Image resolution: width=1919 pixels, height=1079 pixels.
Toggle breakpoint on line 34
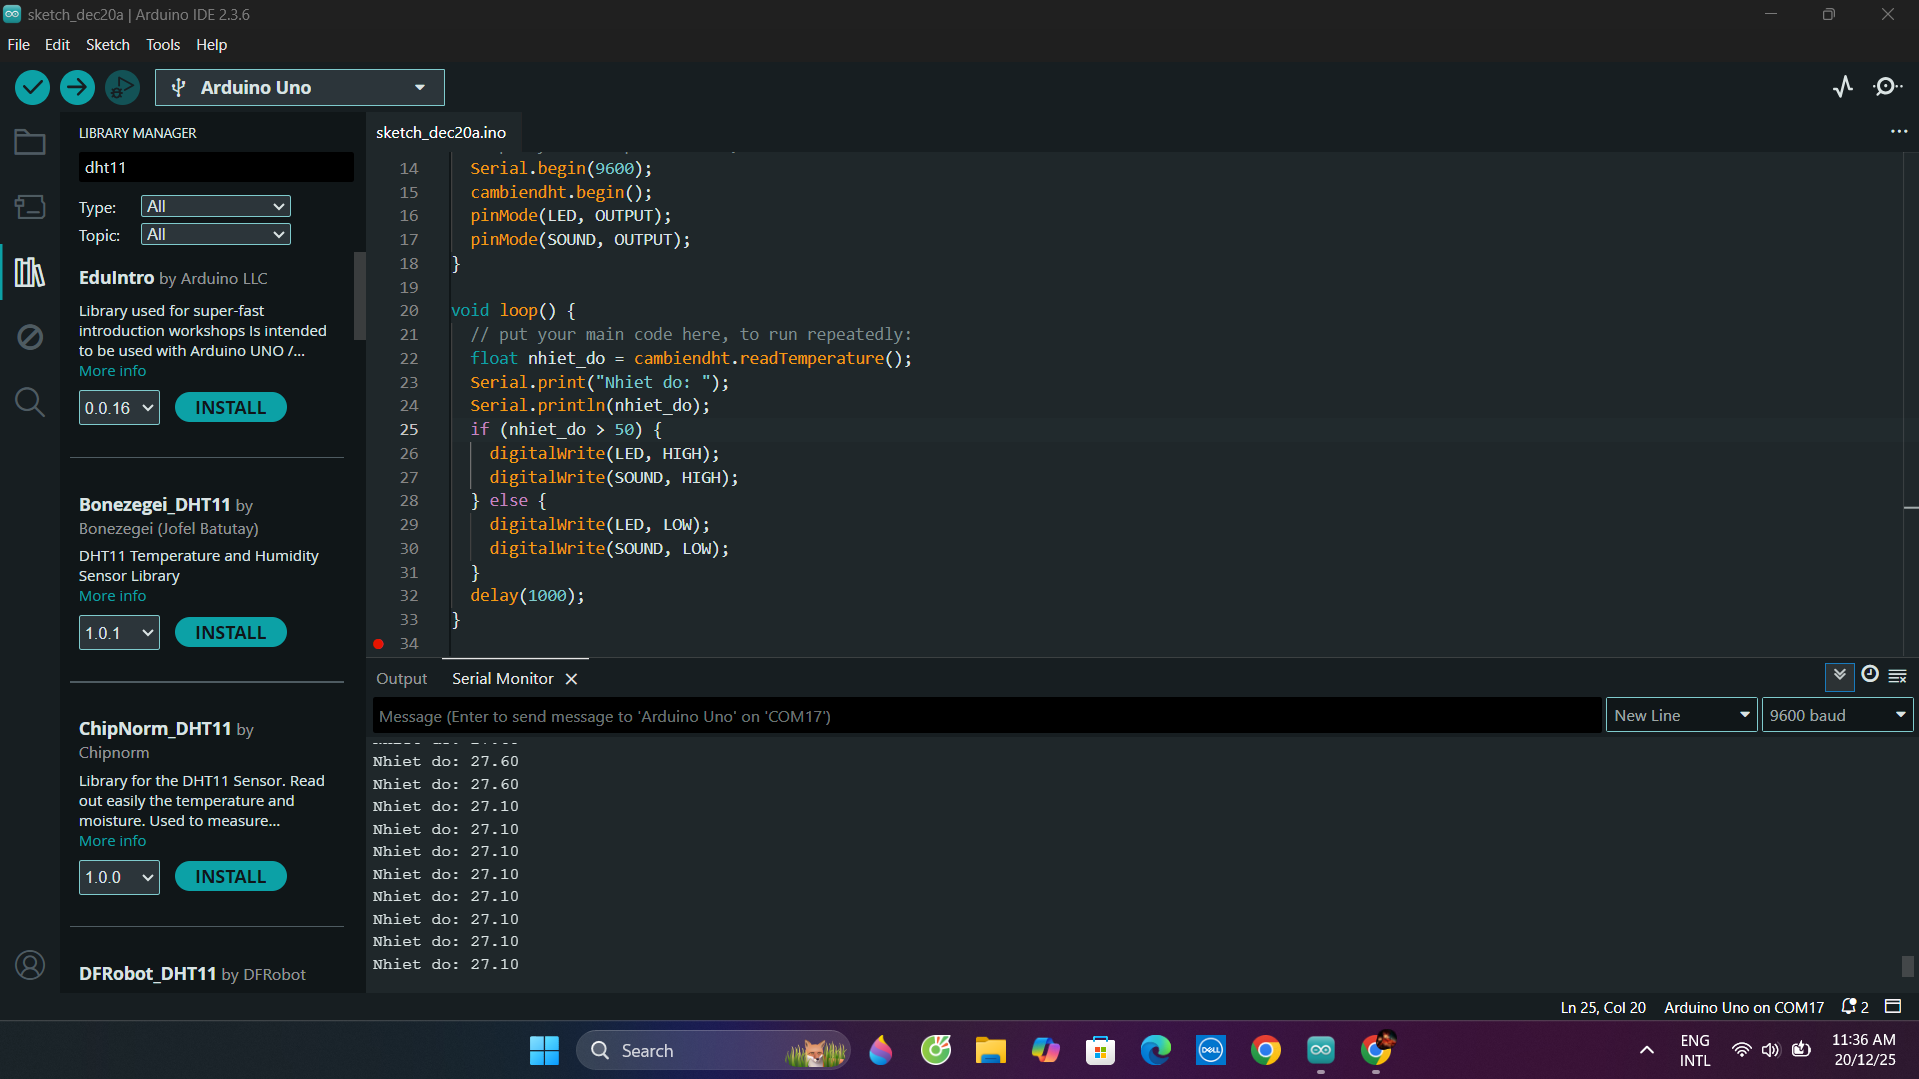pyautogui.click(x=379, y=644)
